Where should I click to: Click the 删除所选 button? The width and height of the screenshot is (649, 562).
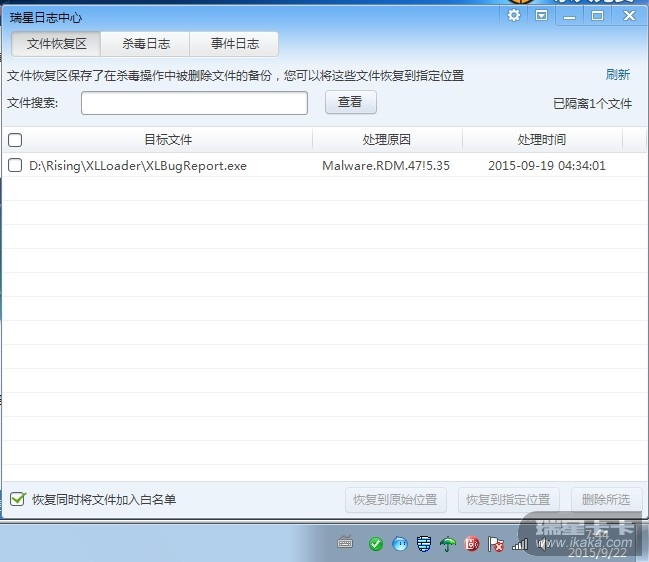coord(606,500)
